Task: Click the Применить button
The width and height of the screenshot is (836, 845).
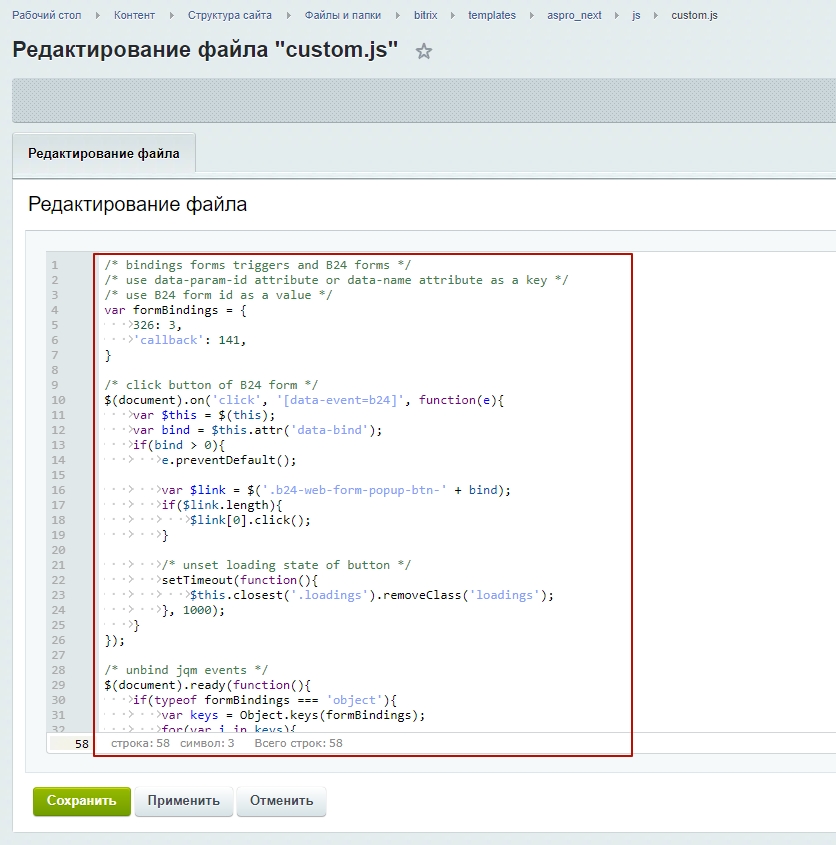Action: (184, 801)
